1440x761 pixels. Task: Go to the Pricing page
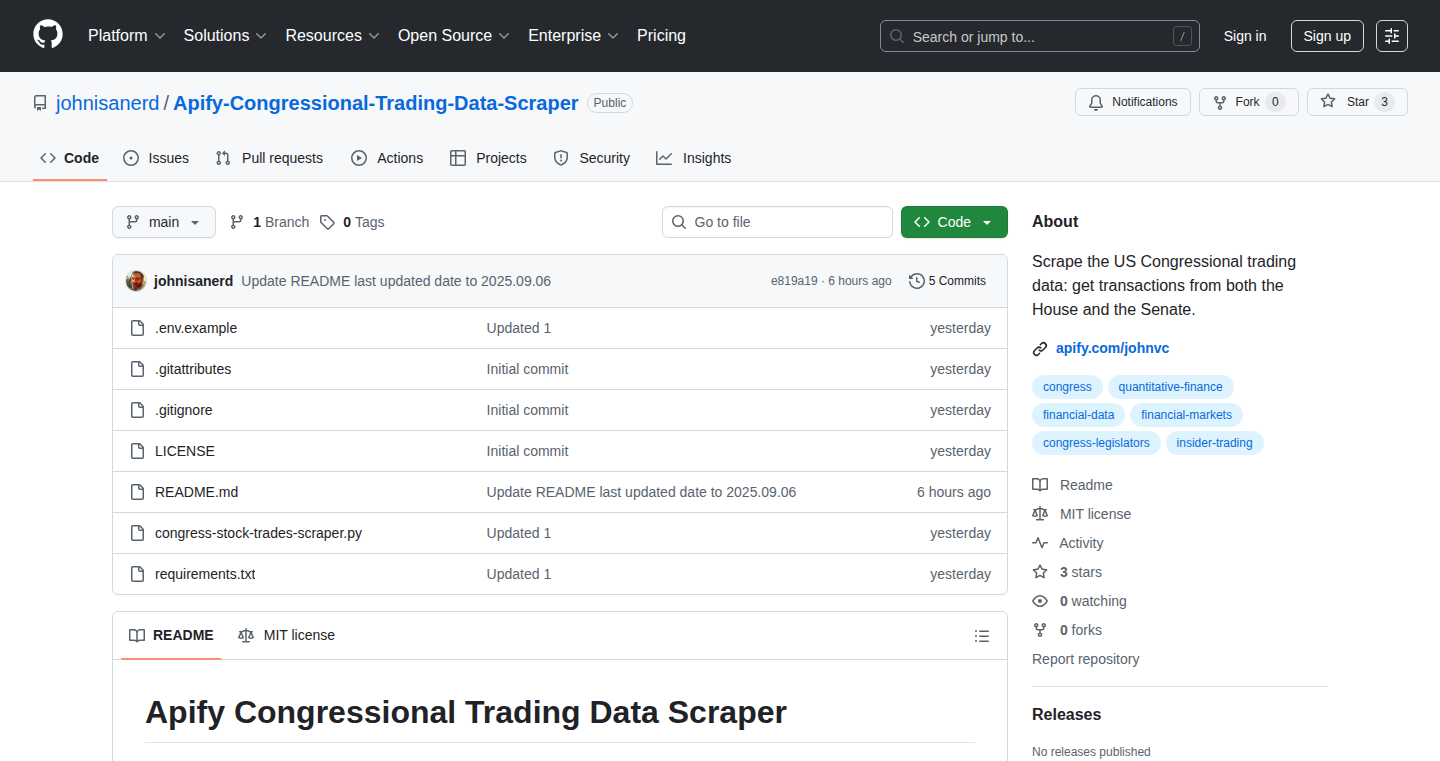661,35
